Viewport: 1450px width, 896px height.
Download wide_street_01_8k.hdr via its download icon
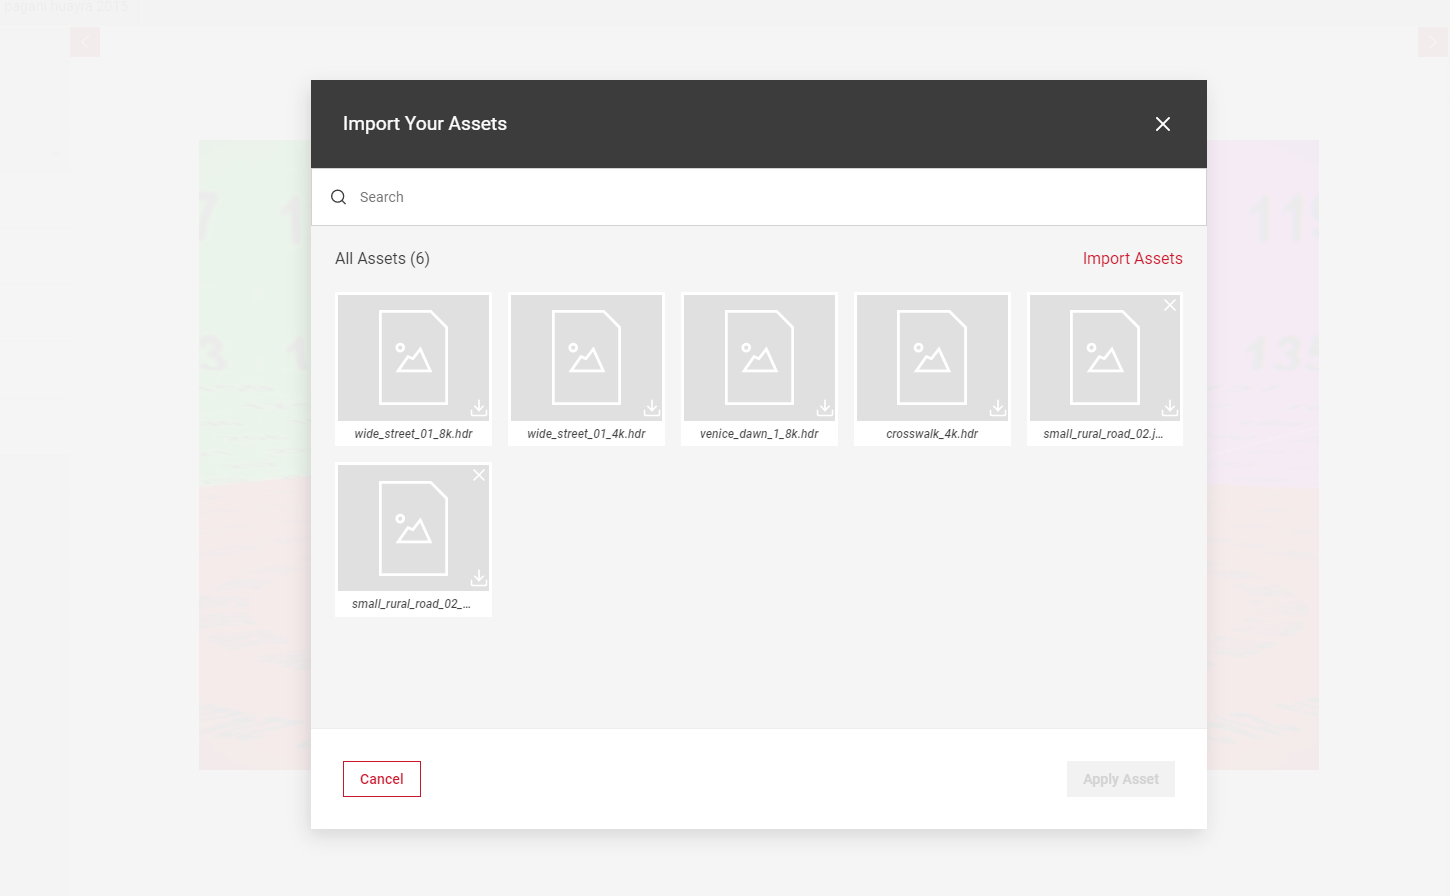coord(479,408)
